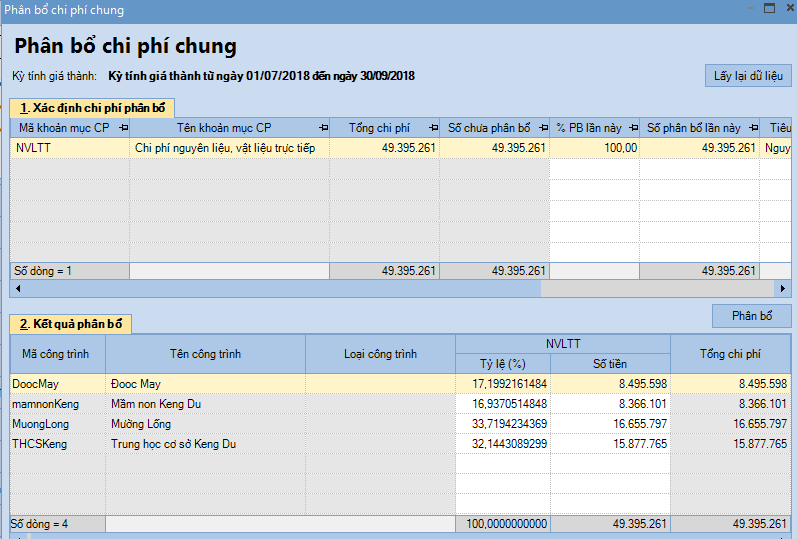This screenshot has width=797, height=539.
Task: Click 8.495.598 in DoocMay row's Số tiền column
Action: [x=610, y=384]
